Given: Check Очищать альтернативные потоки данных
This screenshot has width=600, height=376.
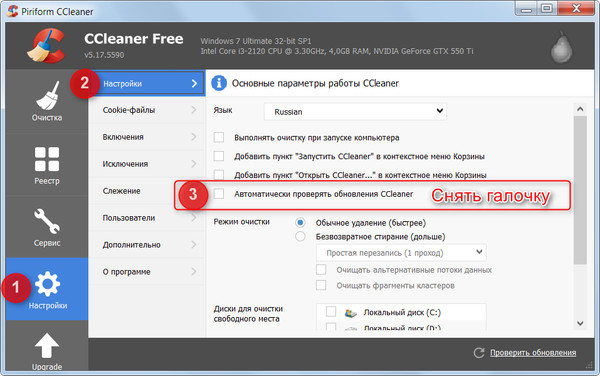Looking at the screenshot, I should pyautogui.click(x=321, y=270).
